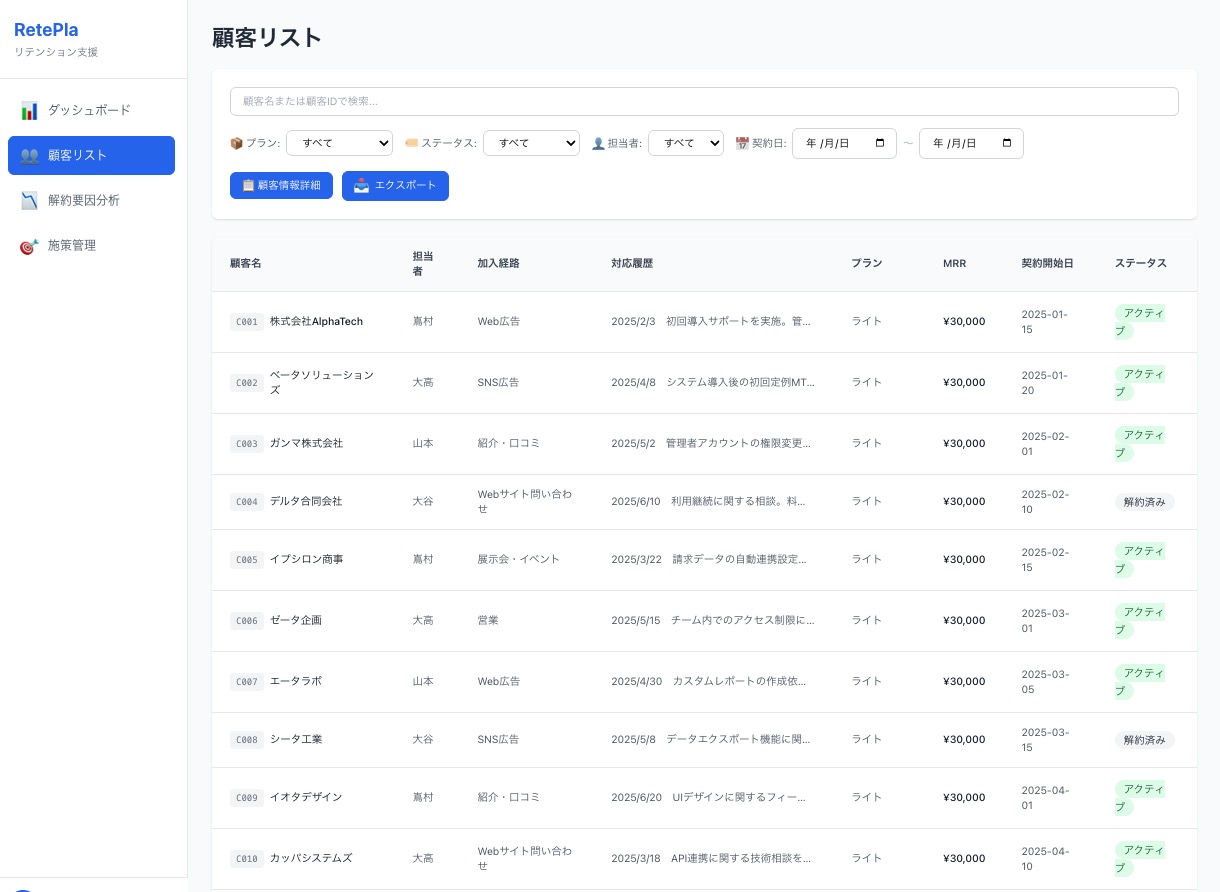This screenshot has height=892, width=1220.
Task: Click the 顧客情報詳細 button
Action: click(x=281, y=185)
